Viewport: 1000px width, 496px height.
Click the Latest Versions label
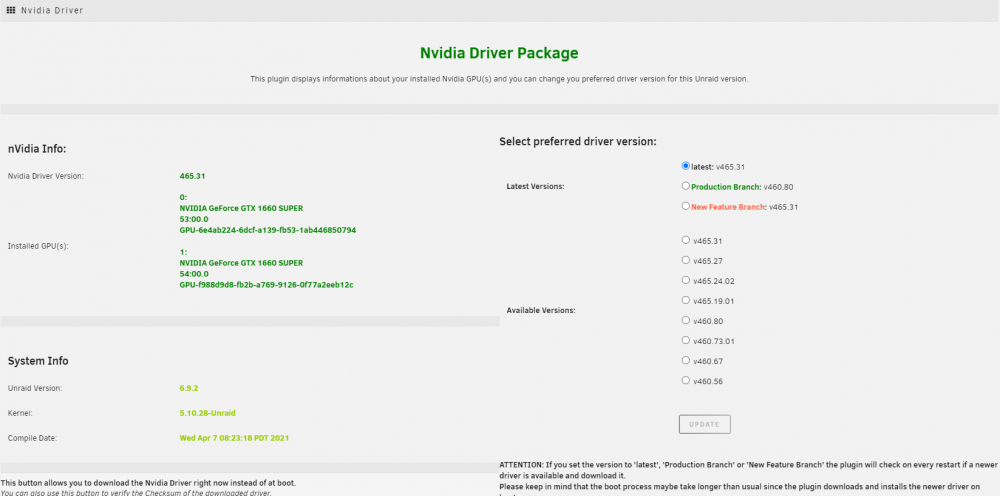[536, 187]
